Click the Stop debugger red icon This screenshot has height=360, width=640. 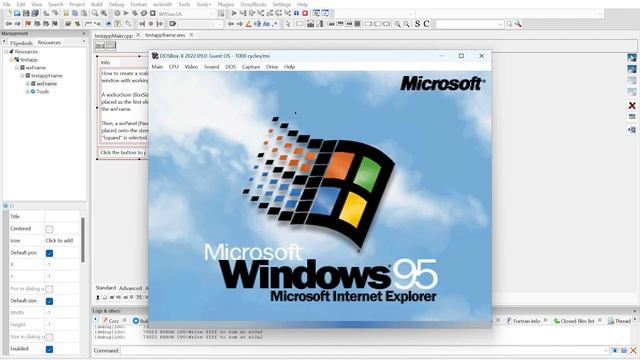[305, 13]
